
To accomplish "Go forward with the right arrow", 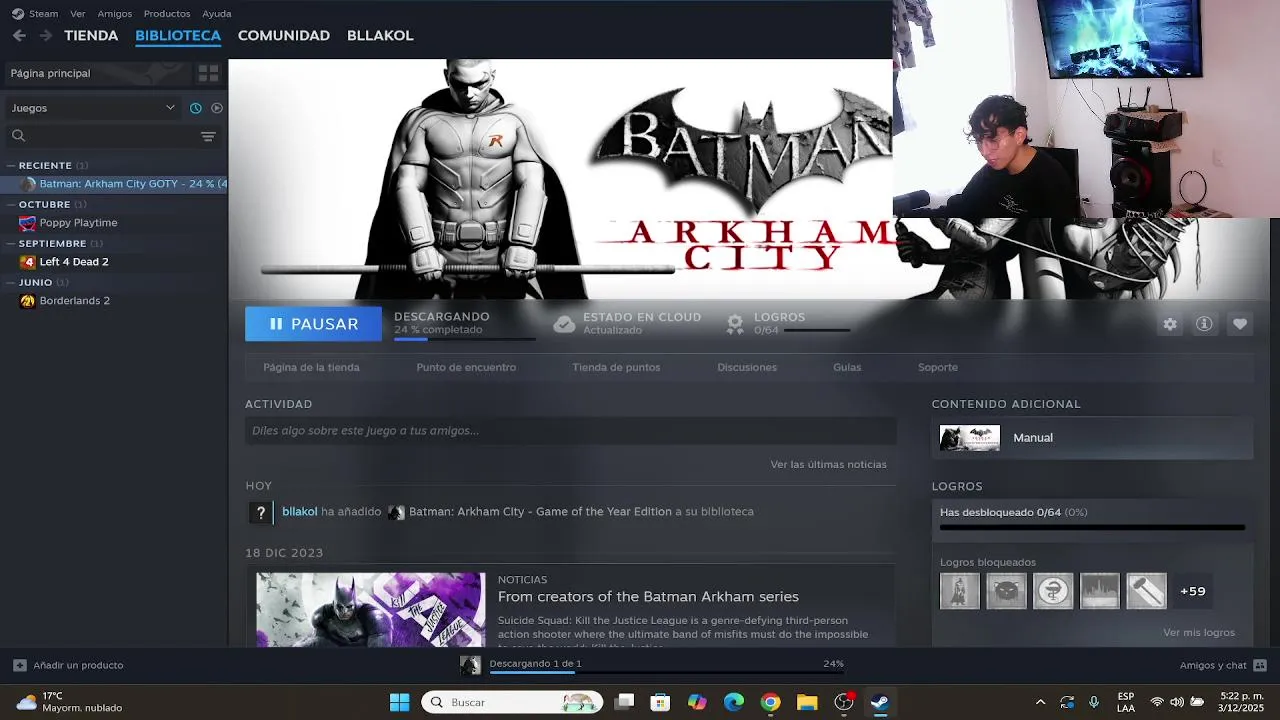I will 45,35.
